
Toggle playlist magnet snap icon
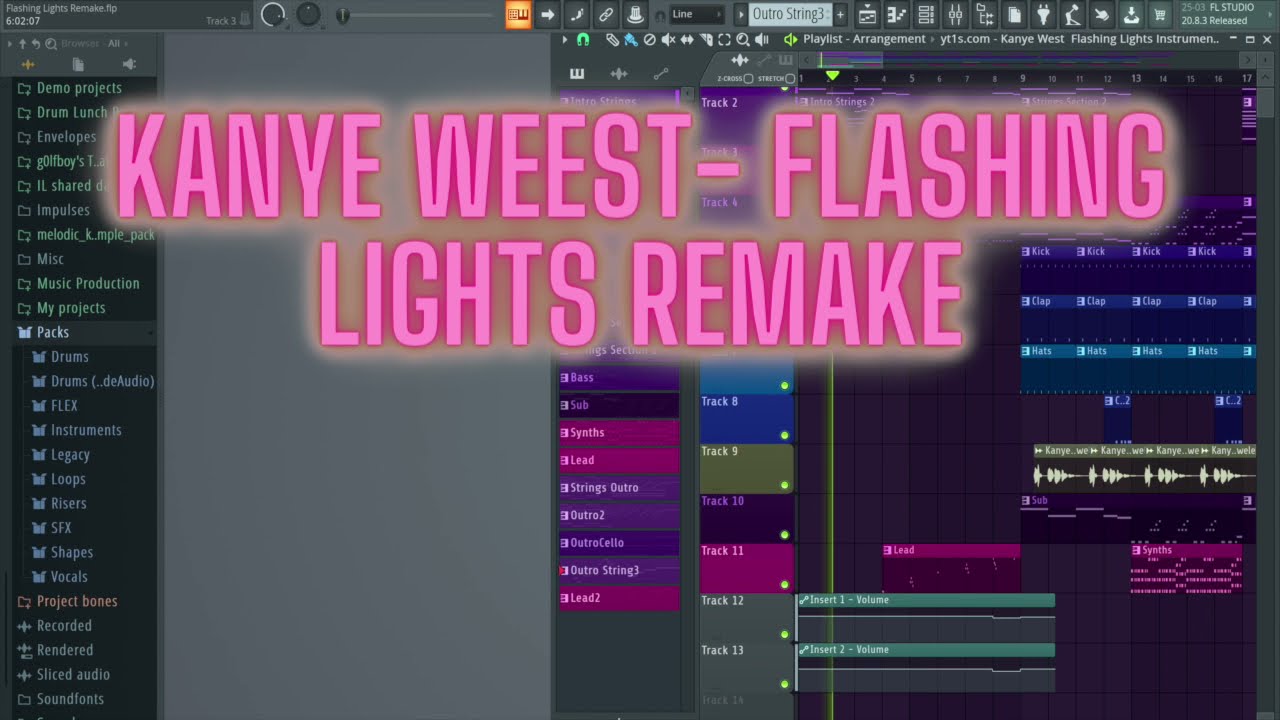(583, 39)
